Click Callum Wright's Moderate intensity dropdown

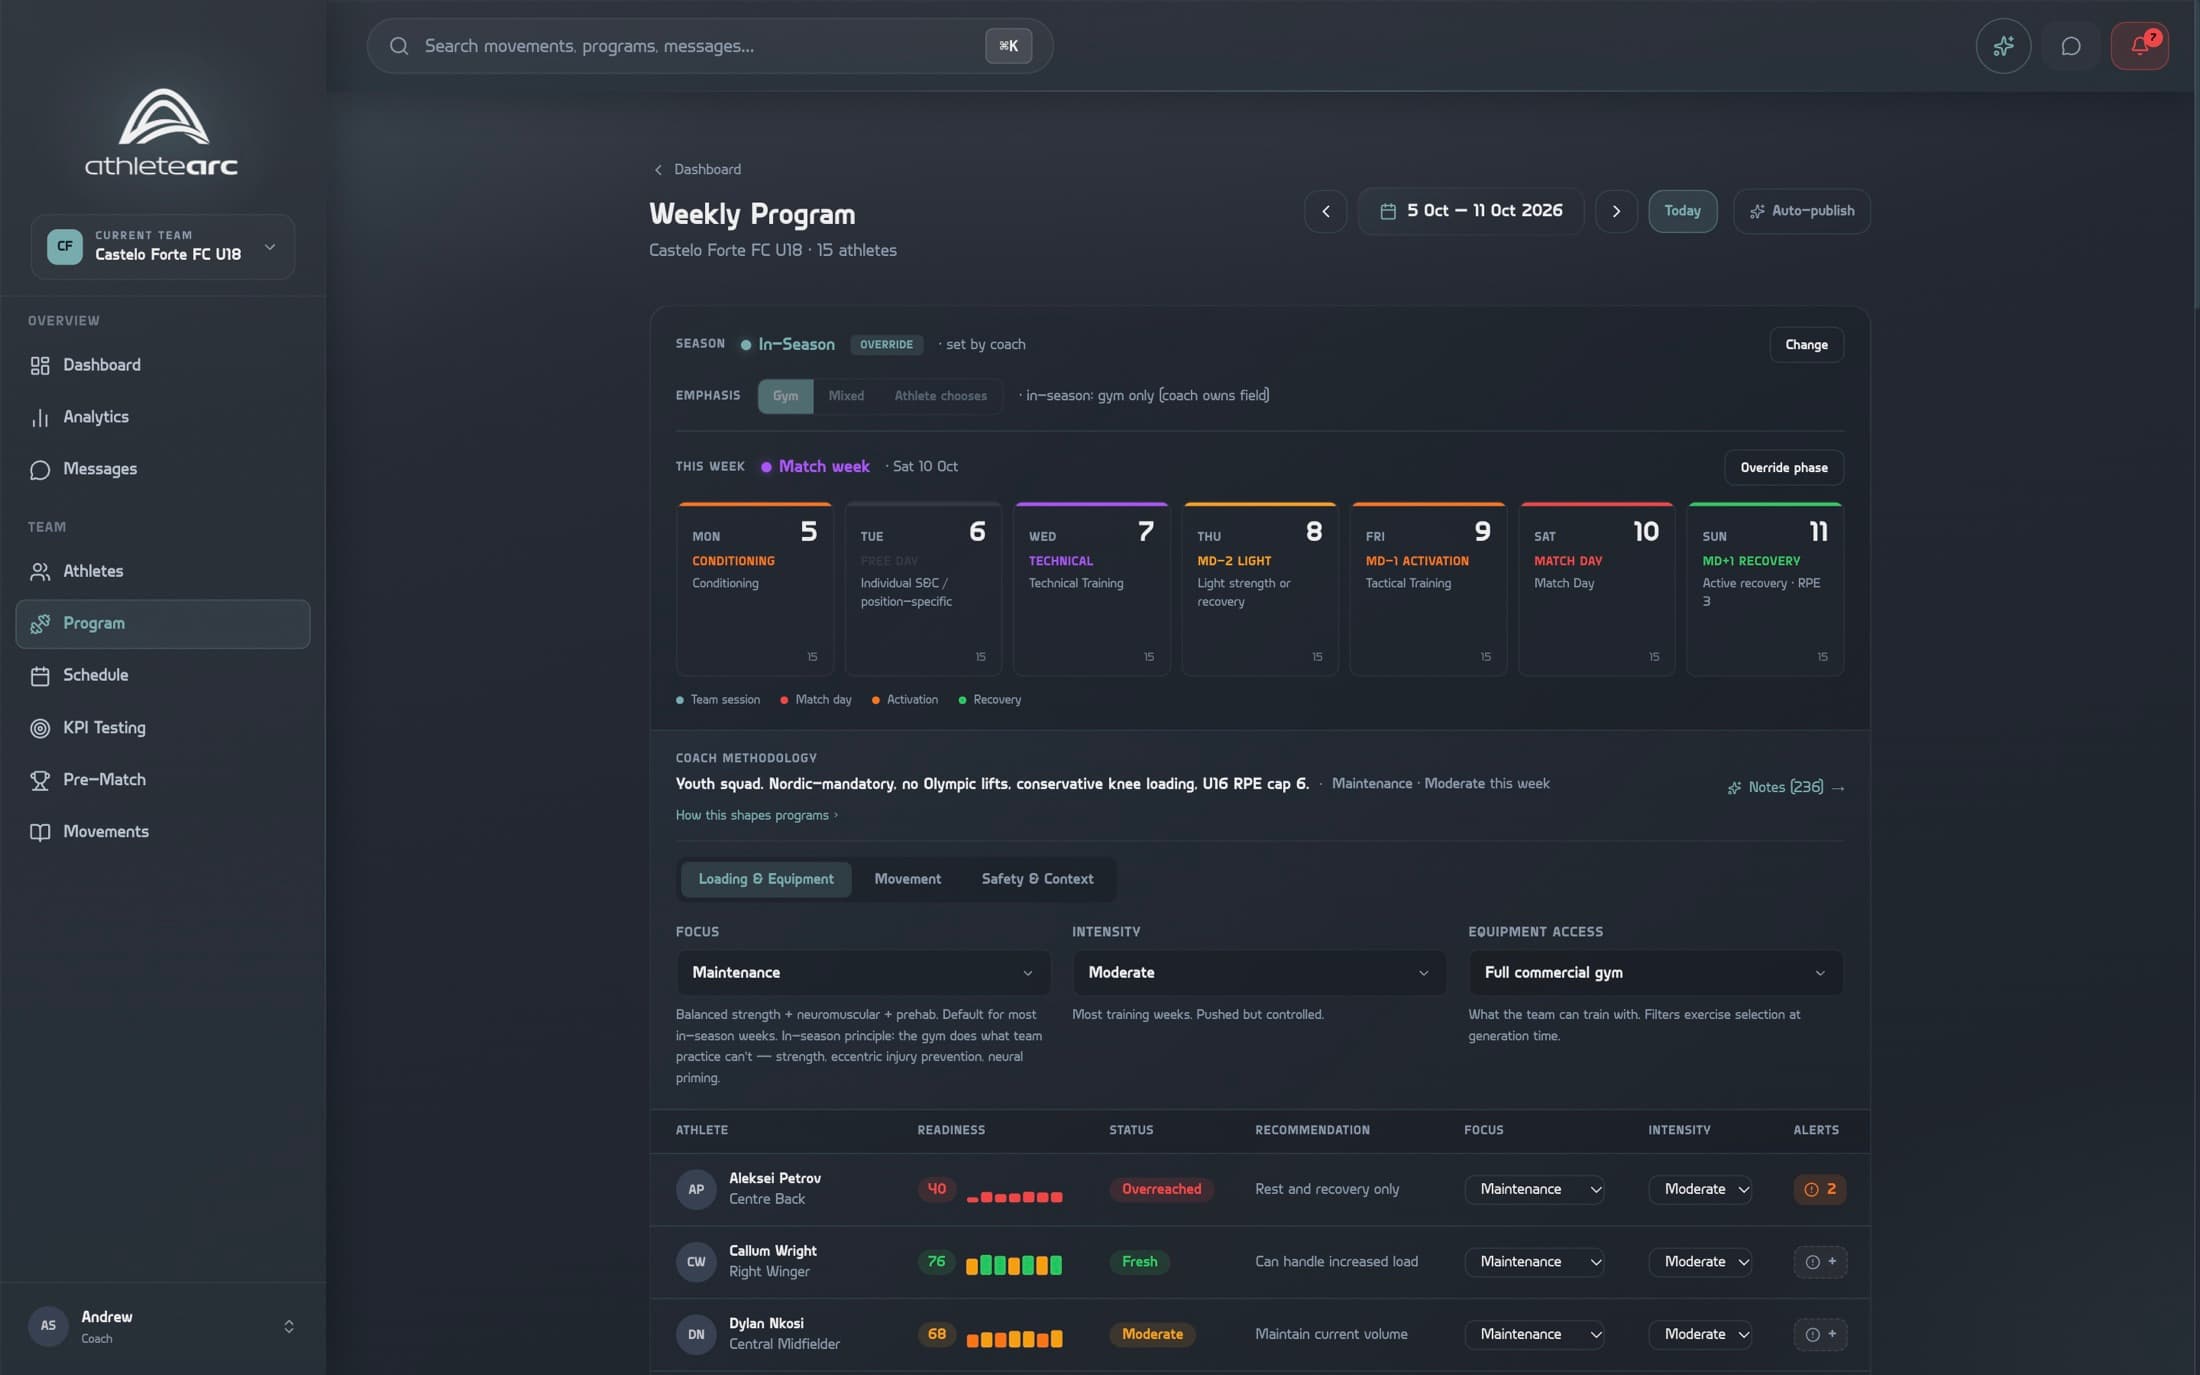click(1700, 1262)
